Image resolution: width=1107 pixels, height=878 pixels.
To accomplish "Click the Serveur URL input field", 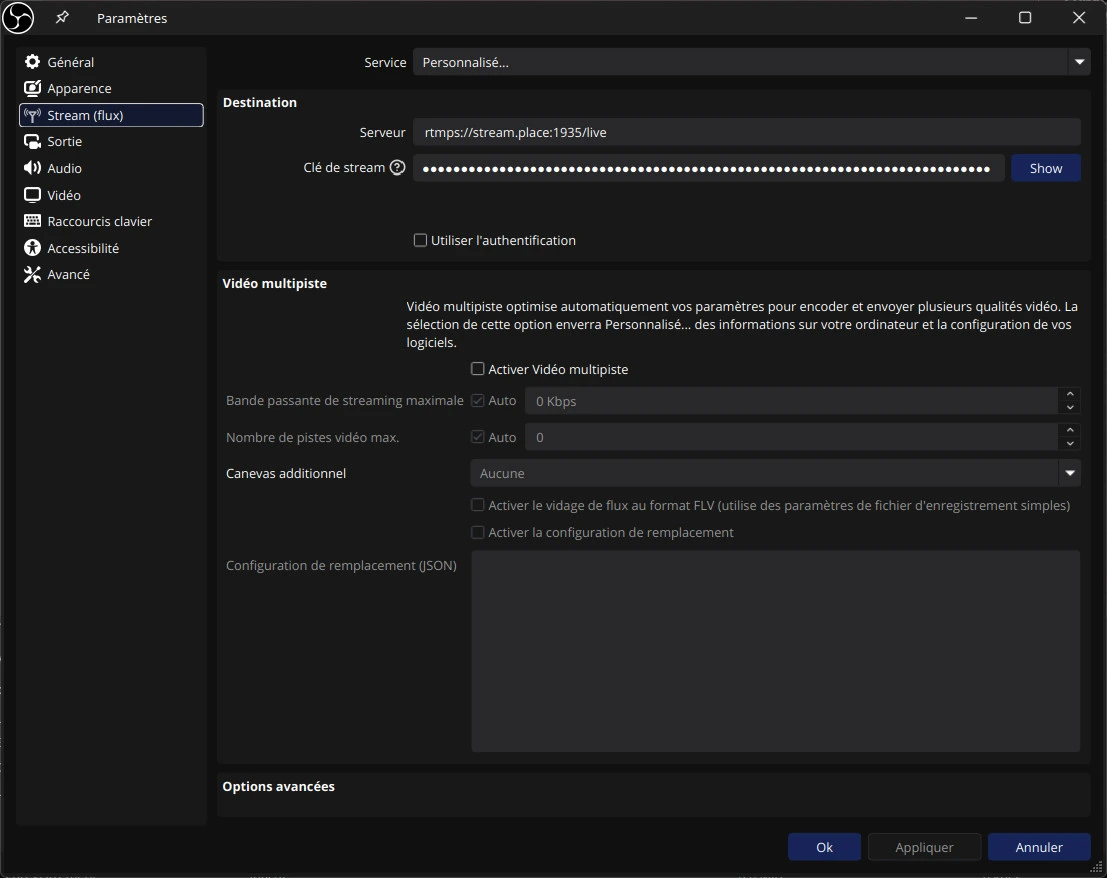I will [x=746, y=132].
